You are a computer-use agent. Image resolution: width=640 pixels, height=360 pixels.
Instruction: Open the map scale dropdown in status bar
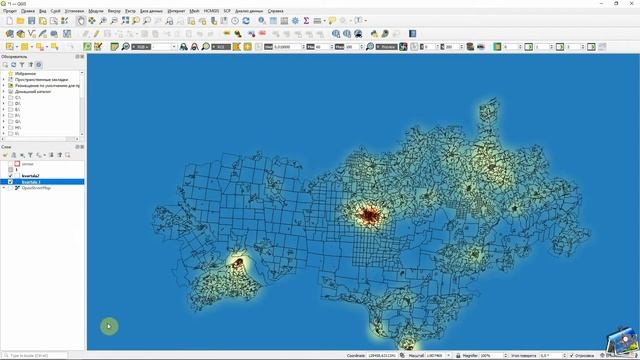pos(448,356)
